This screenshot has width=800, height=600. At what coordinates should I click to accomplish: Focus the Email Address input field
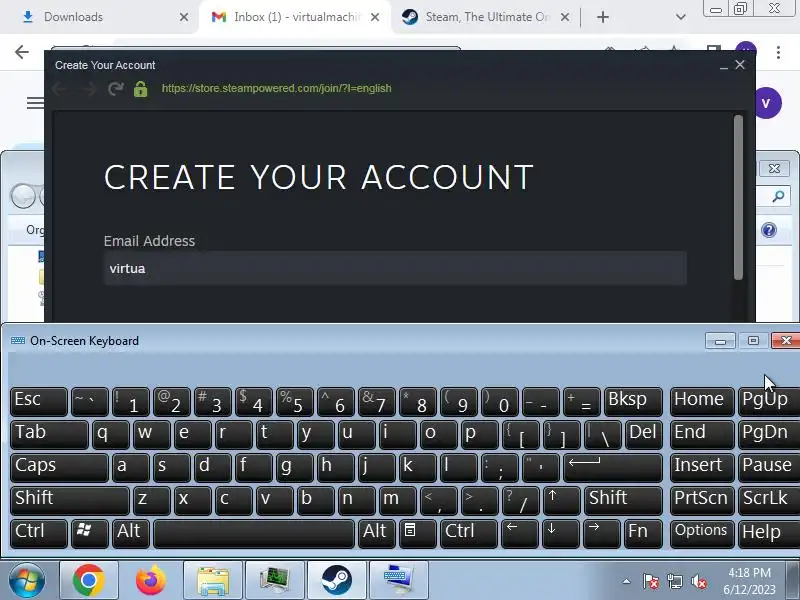[395, 268]
